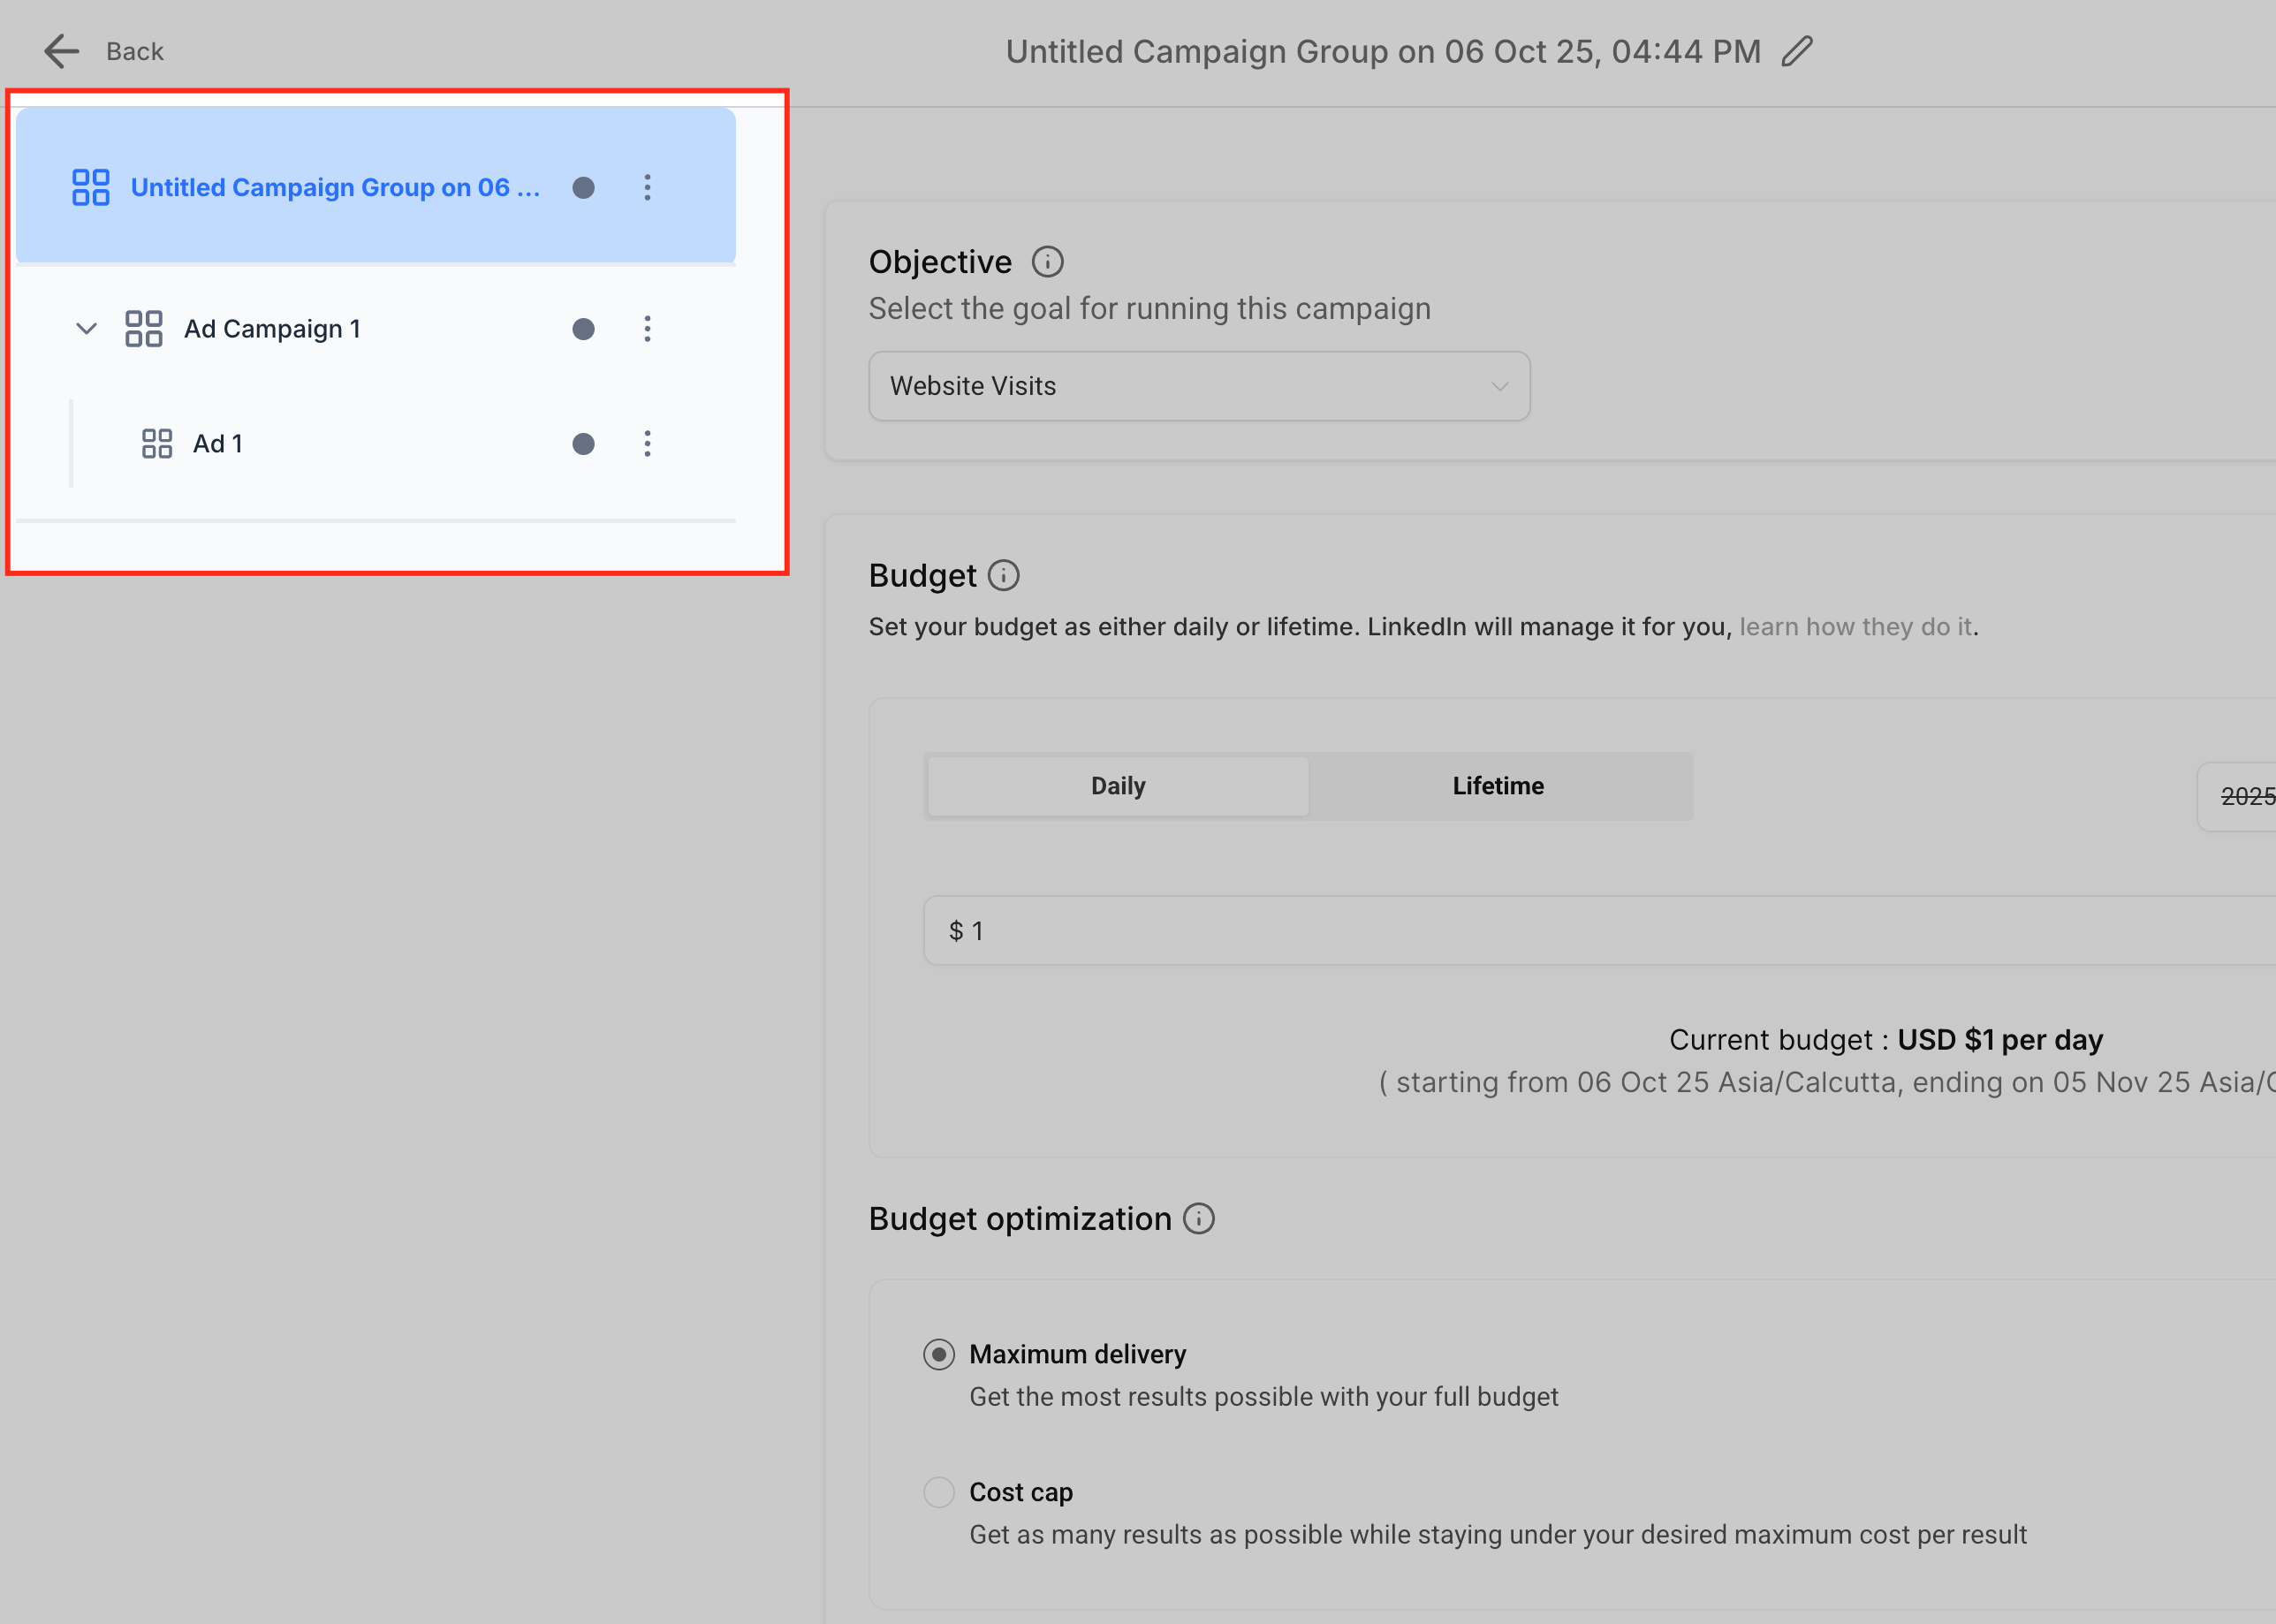Image resolution: width=2276 pixels, height=1624 pixels.
Task: Click the Budget info icon
Action: click(1003, 576)
